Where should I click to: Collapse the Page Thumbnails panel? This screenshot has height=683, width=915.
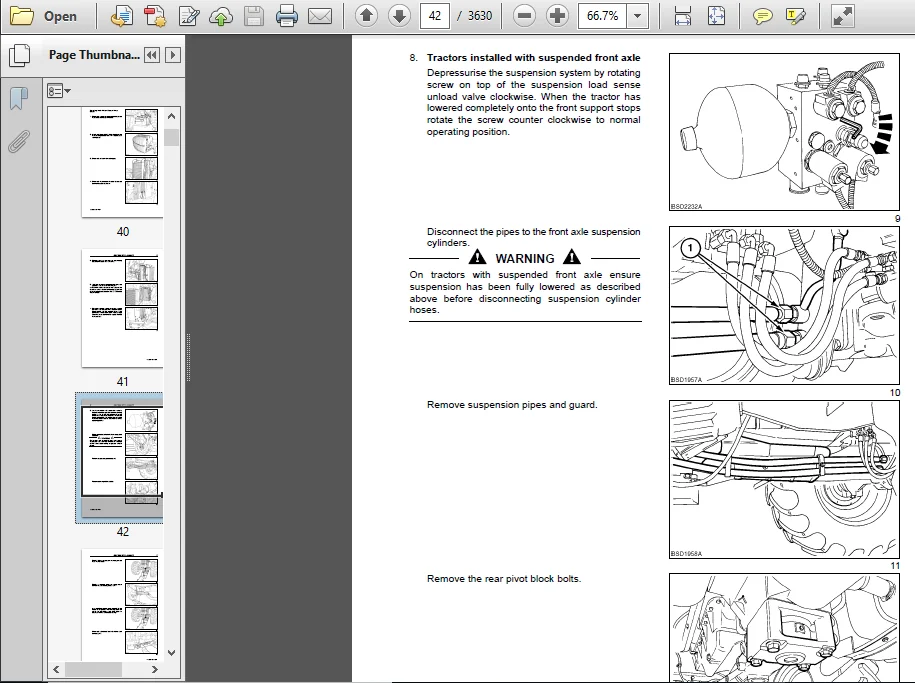(152, 55)
